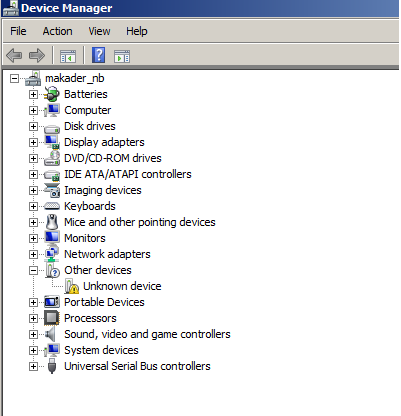Viewport: 401px width, 416px height.
Task: Click the show/hide action pane toolbar icon
Action: 122,56
